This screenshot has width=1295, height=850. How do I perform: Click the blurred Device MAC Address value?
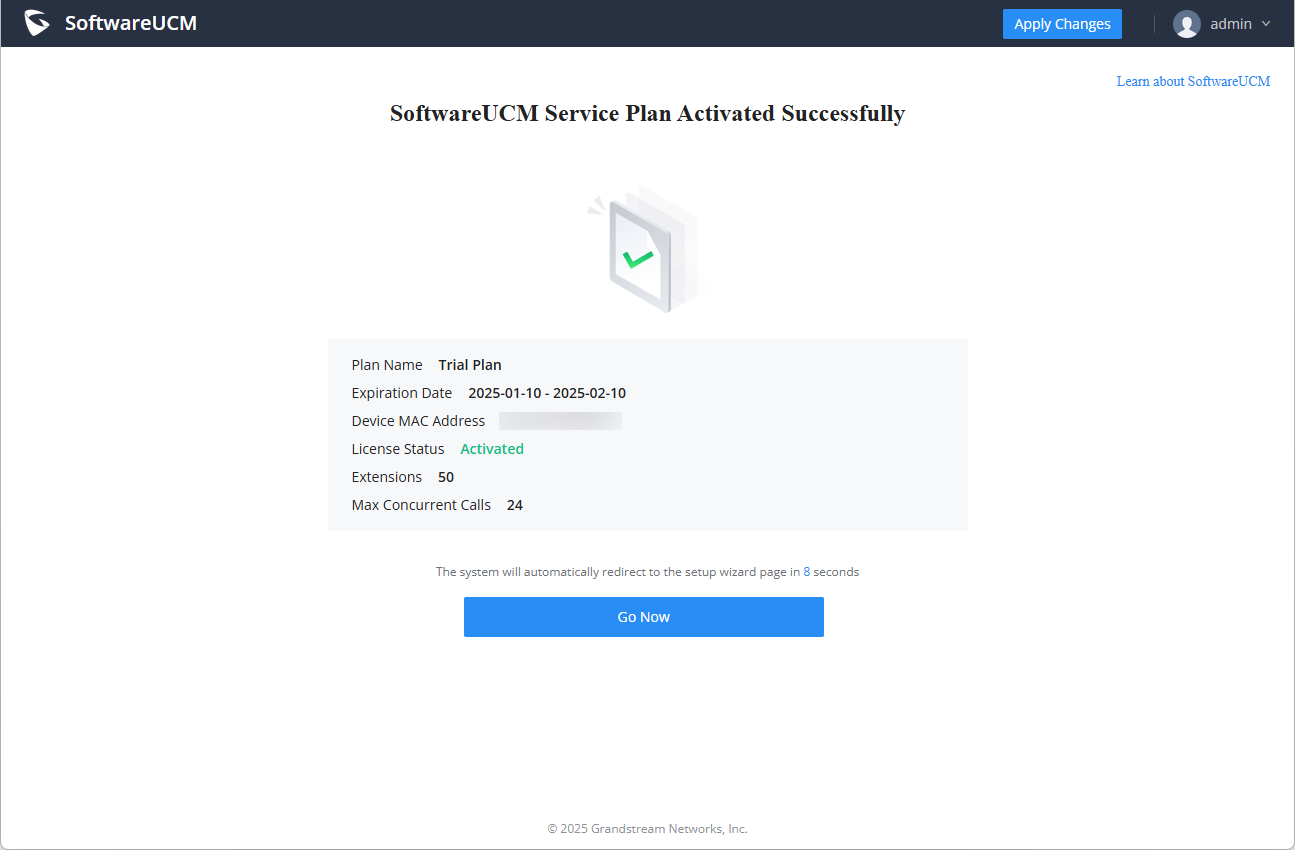(560, 421)
